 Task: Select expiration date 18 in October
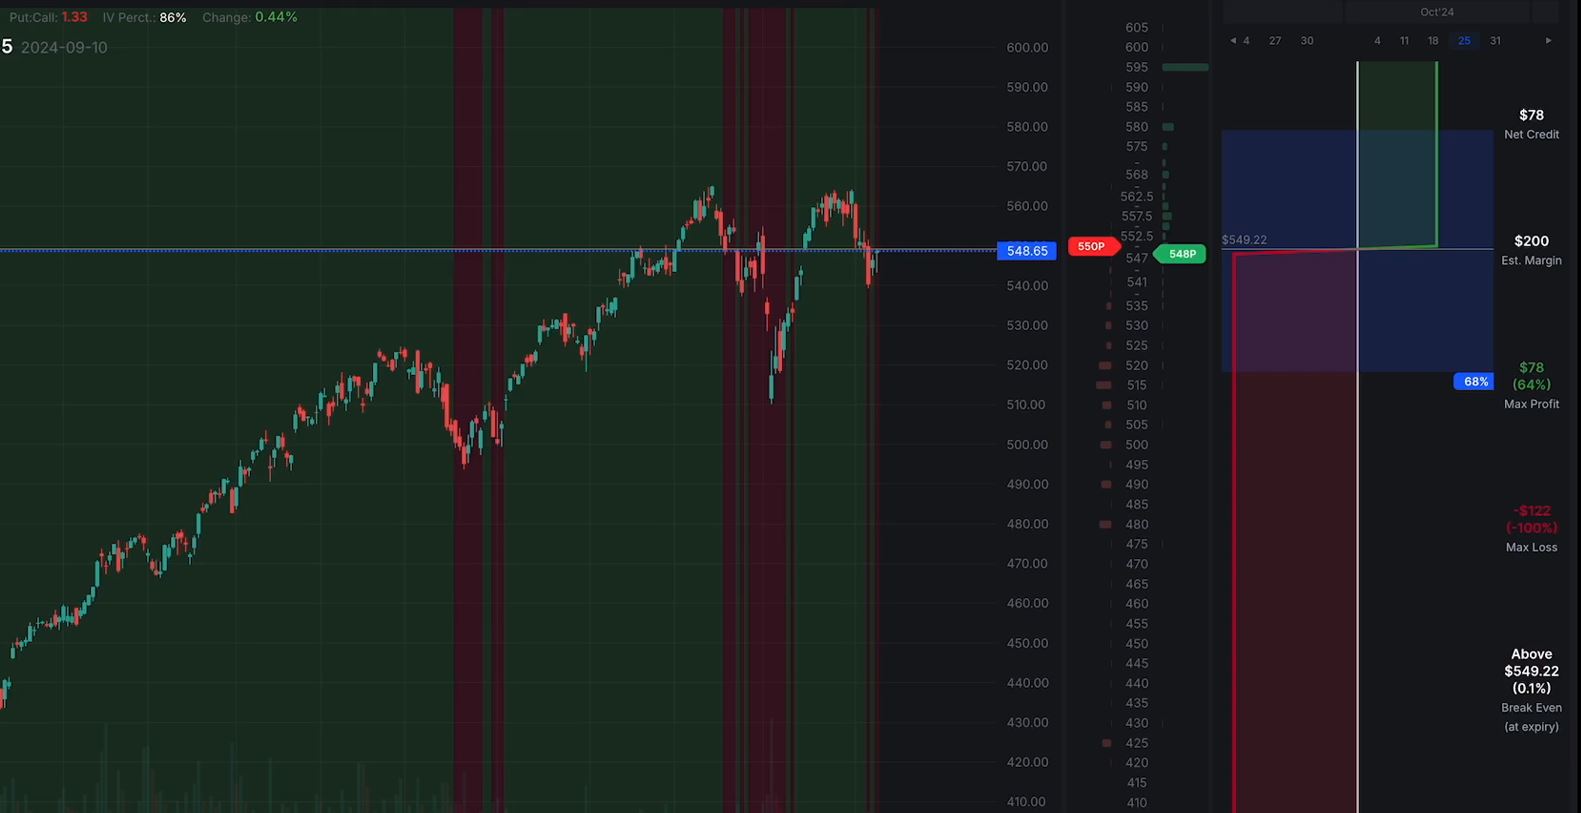(1433, 41)
